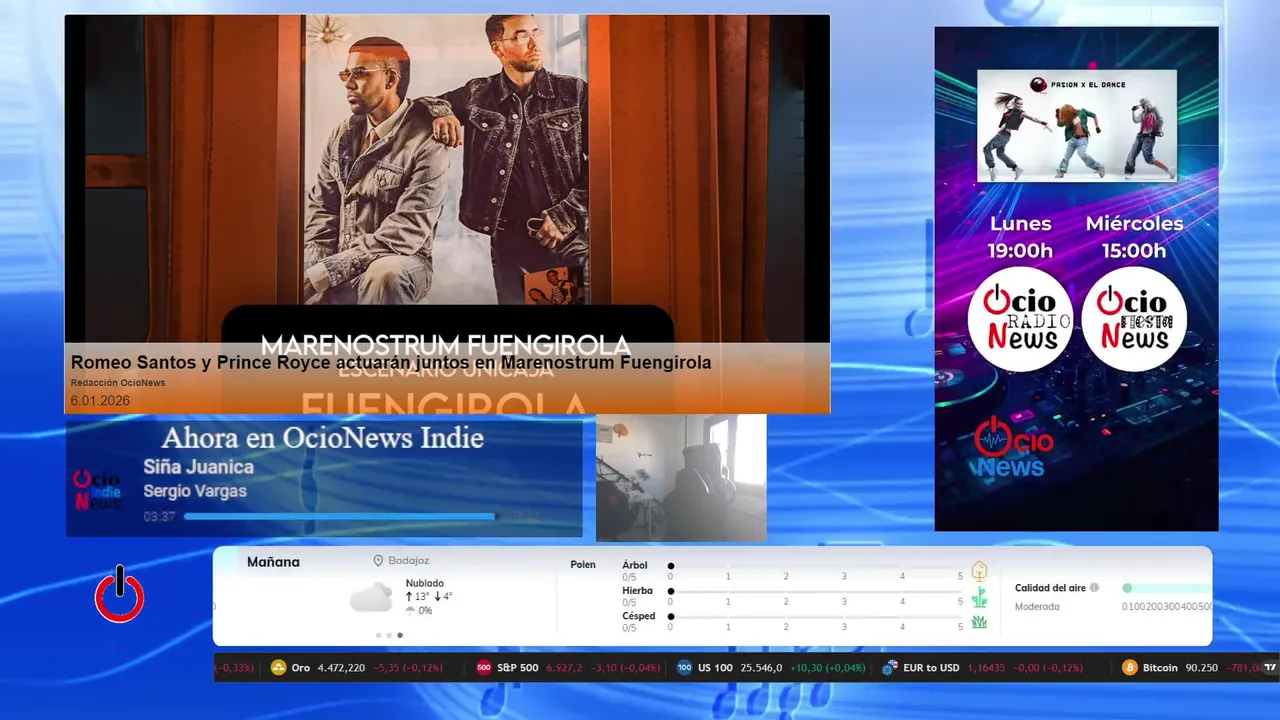Select the third weather carousel dot
Viewport: 1280px width, 720px height.
click(400, 635)
